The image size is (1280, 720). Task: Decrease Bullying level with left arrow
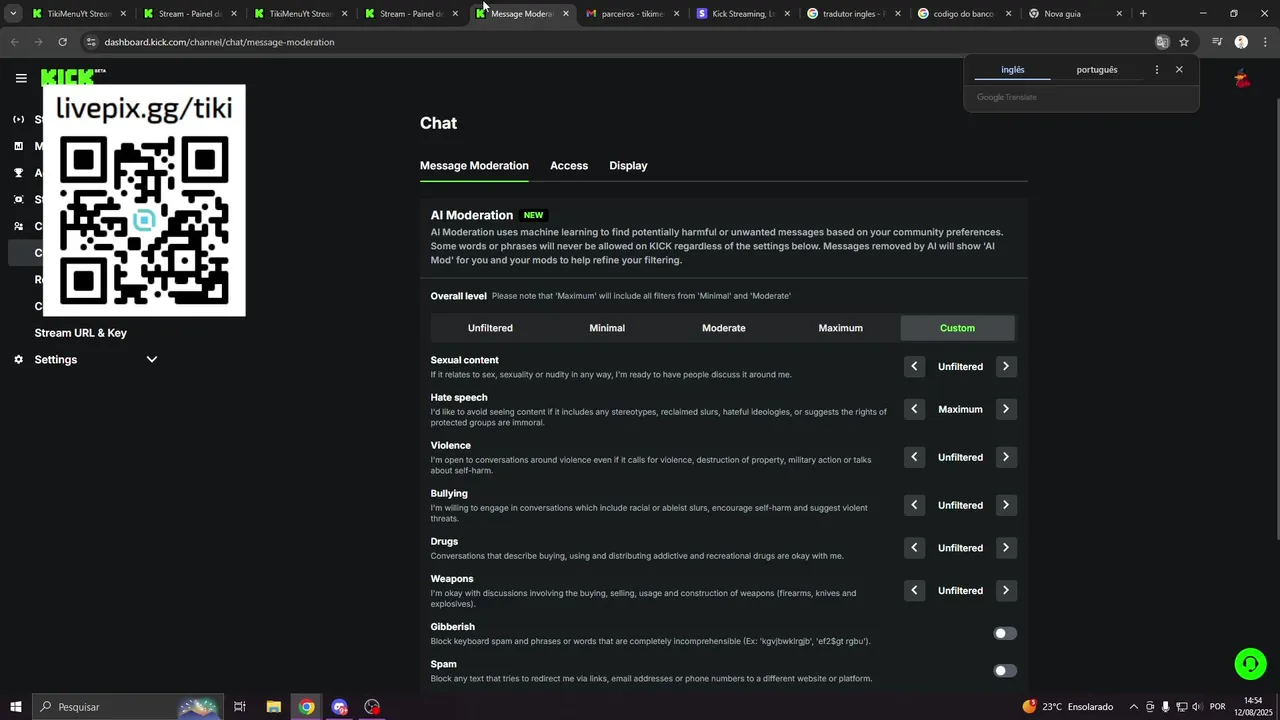(914, 505)
